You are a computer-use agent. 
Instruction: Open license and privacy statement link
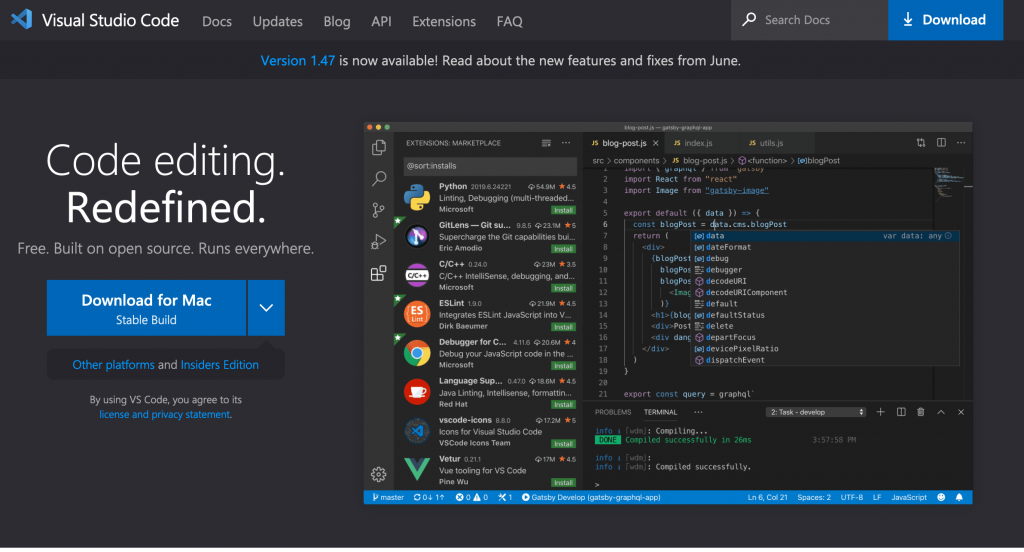[165, 414]
